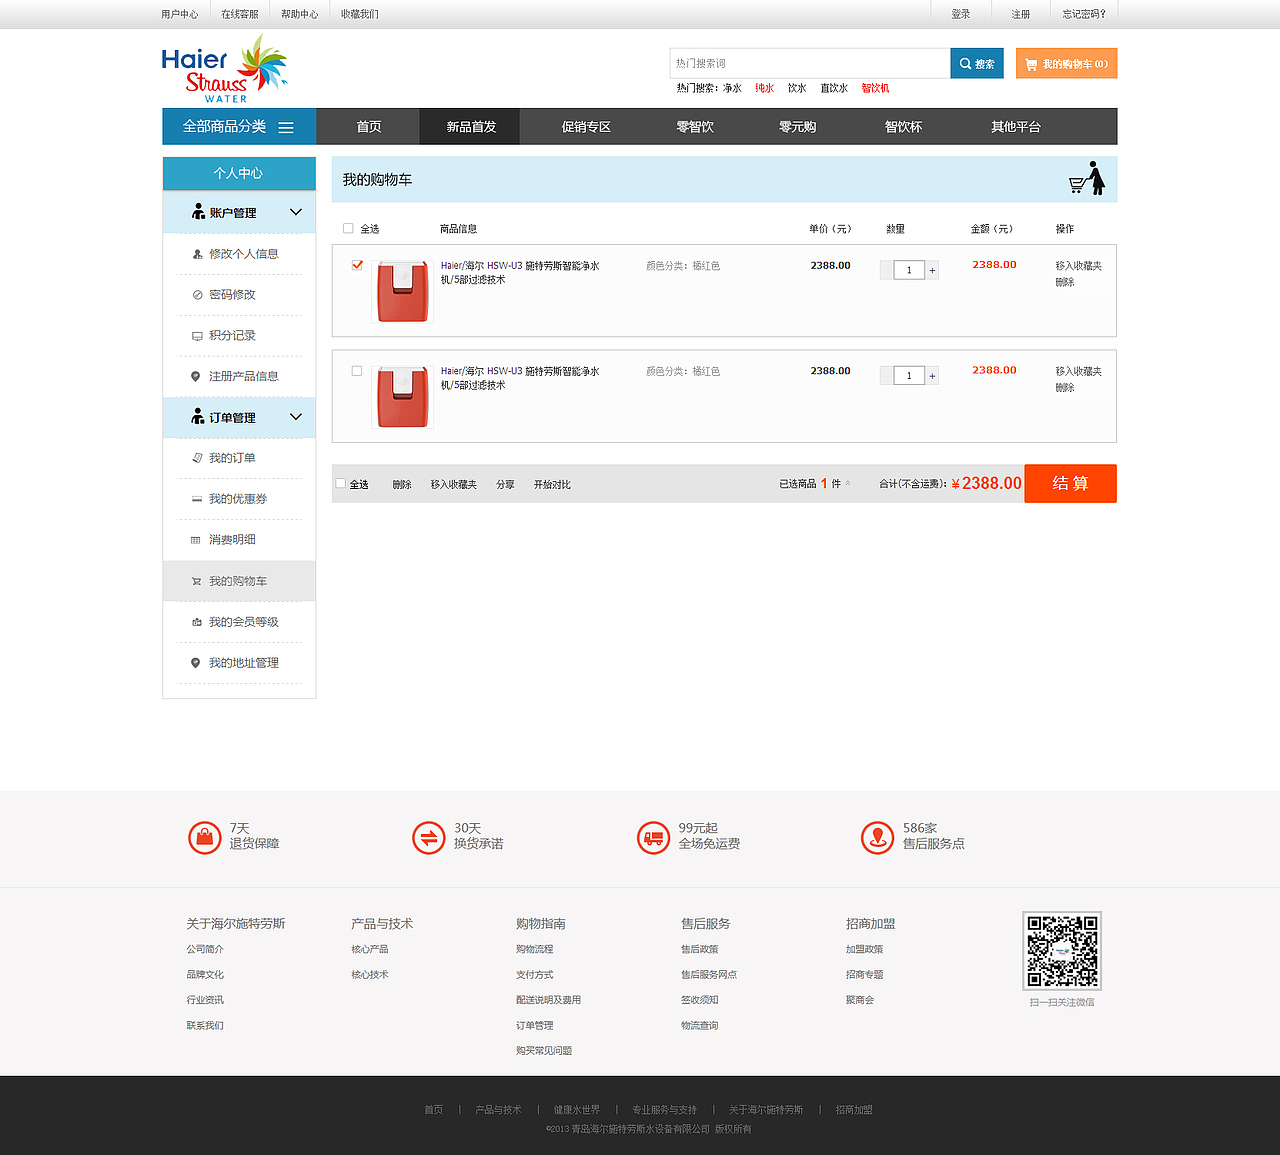The height and width of the screenshot is (1155, 1280).
Task: Tick the bottom bar 全选 checkbox
Action: click(x=341, y=484)
